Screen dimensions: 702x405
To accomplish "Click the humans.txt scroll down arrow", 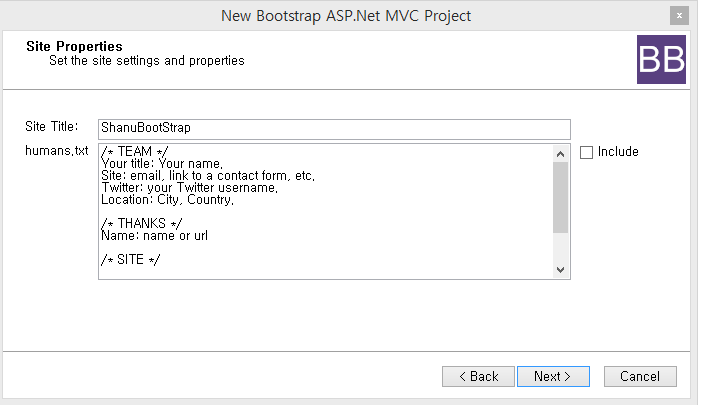I will pos(560,270).
